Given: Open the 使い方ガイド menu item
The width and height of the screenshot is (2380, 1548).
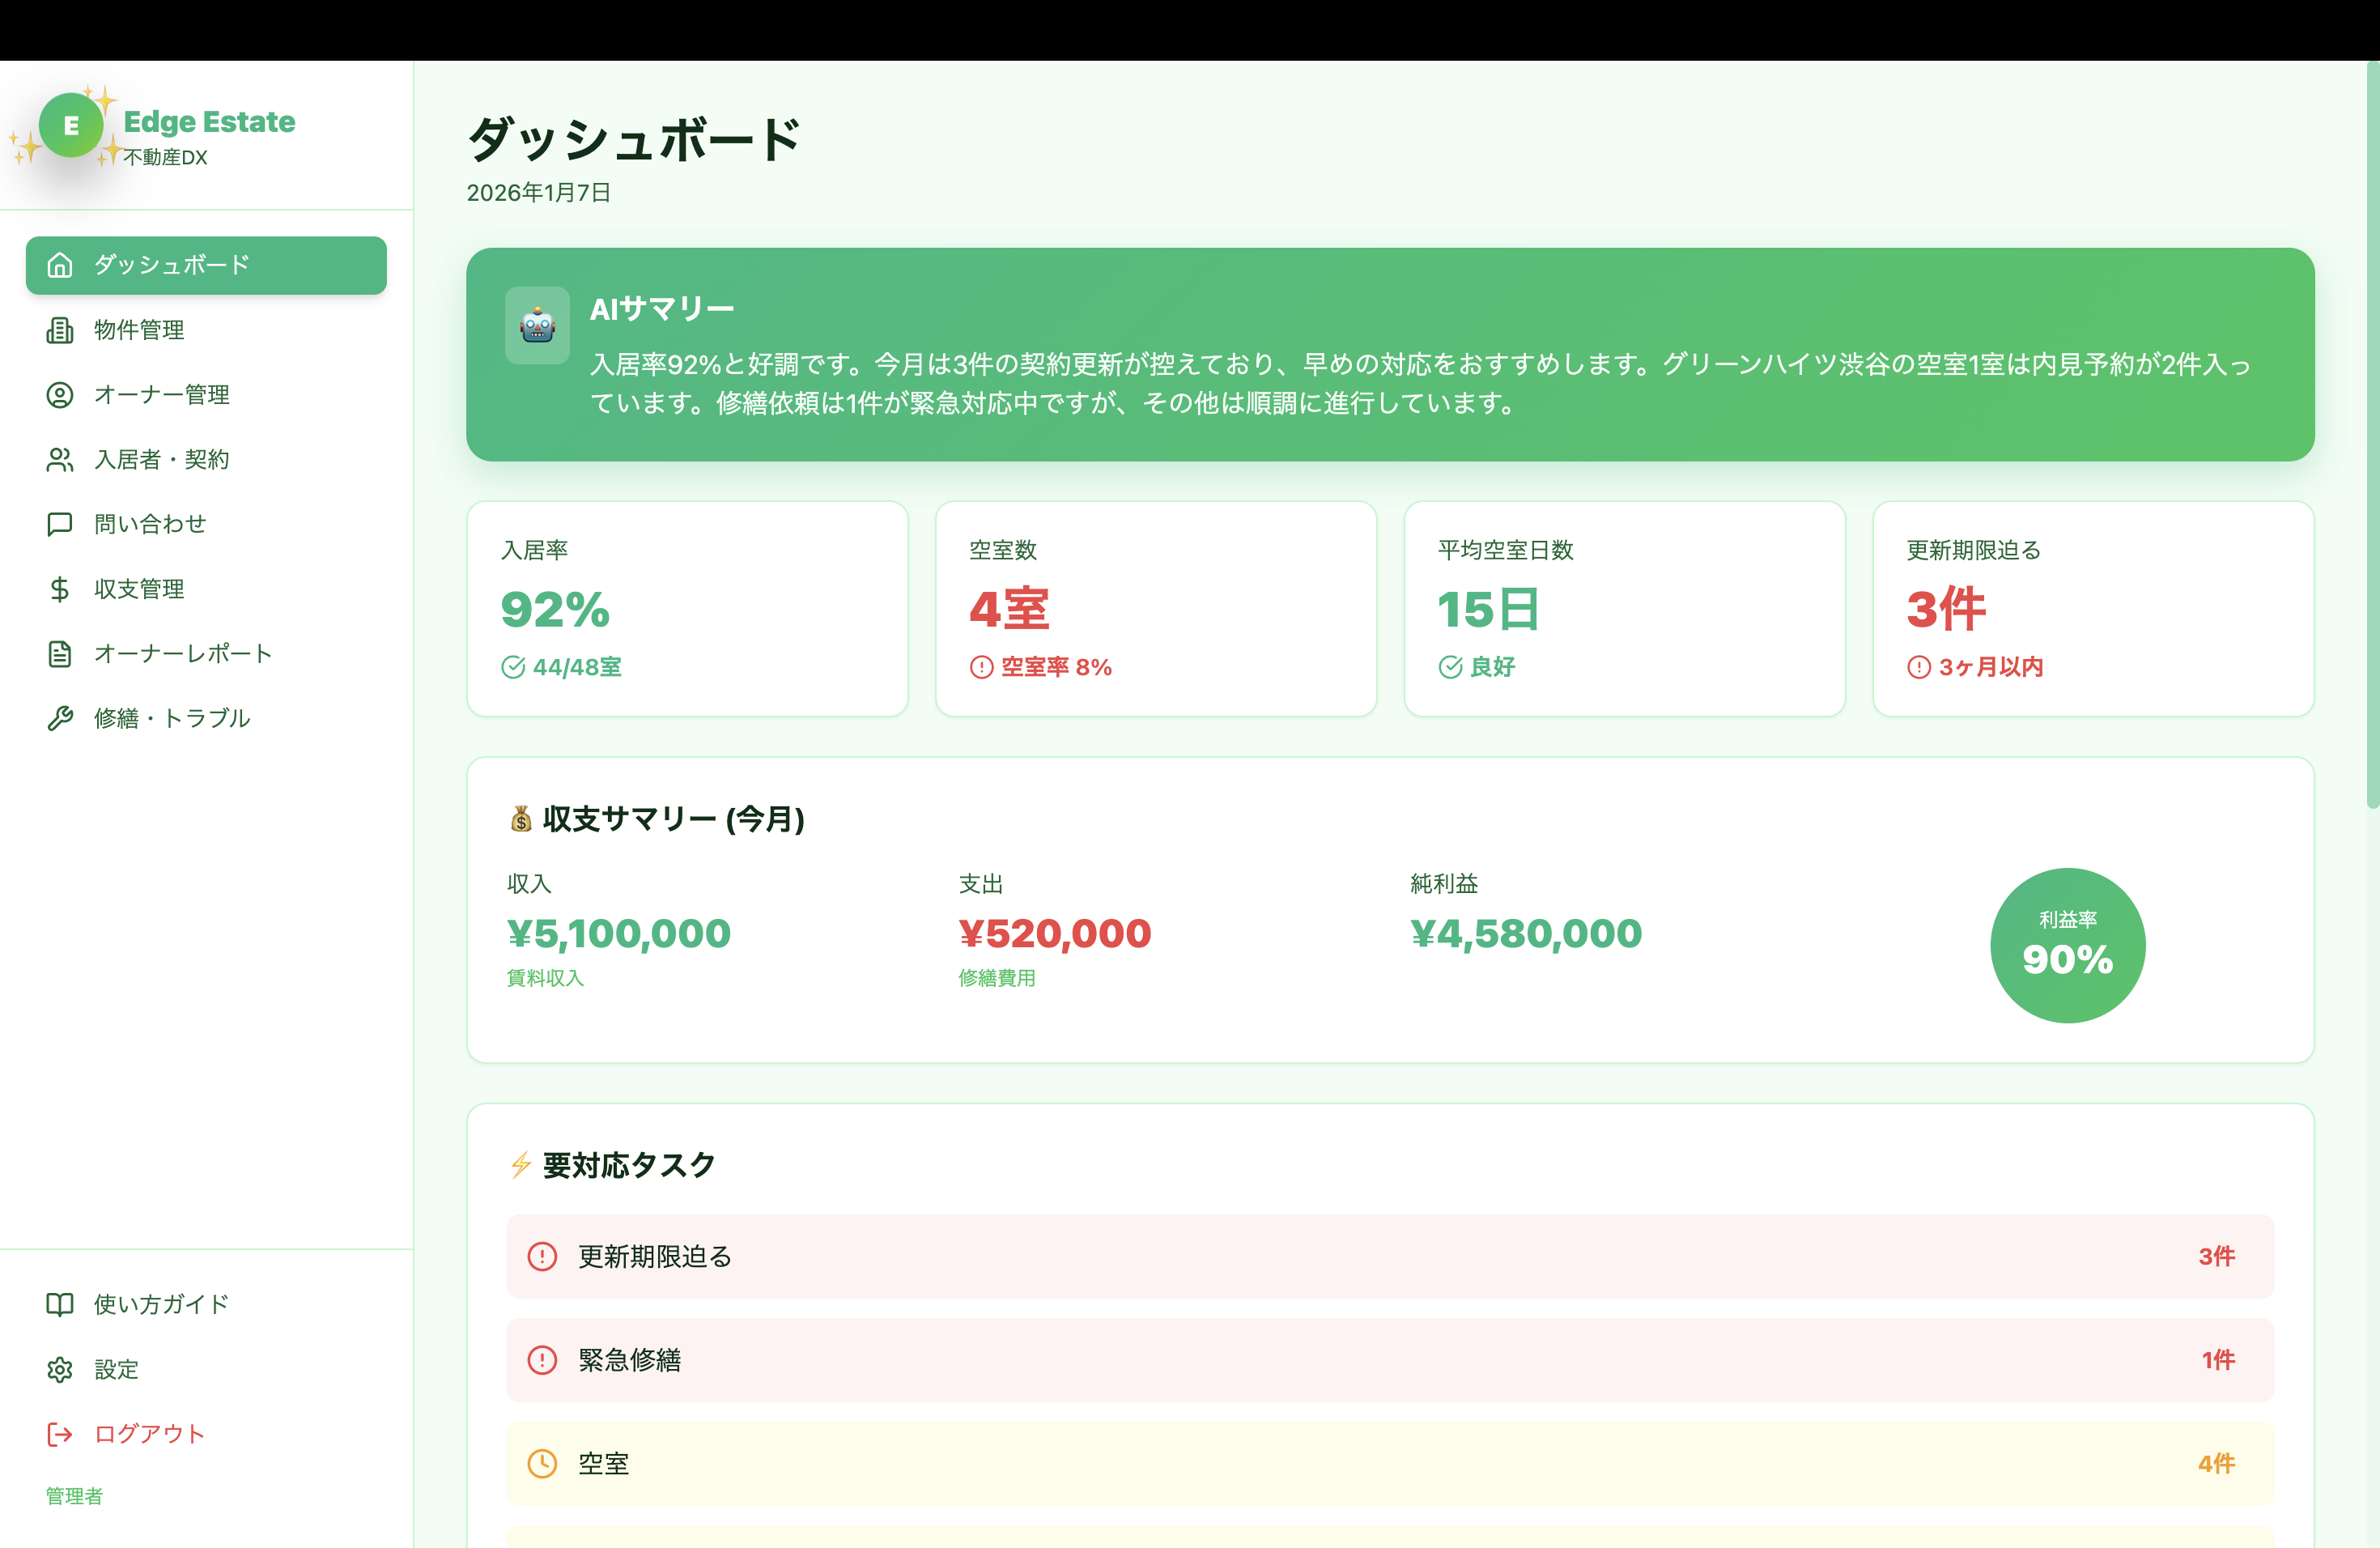Looking at the screenshot, I should click(x=161, y=1304).
